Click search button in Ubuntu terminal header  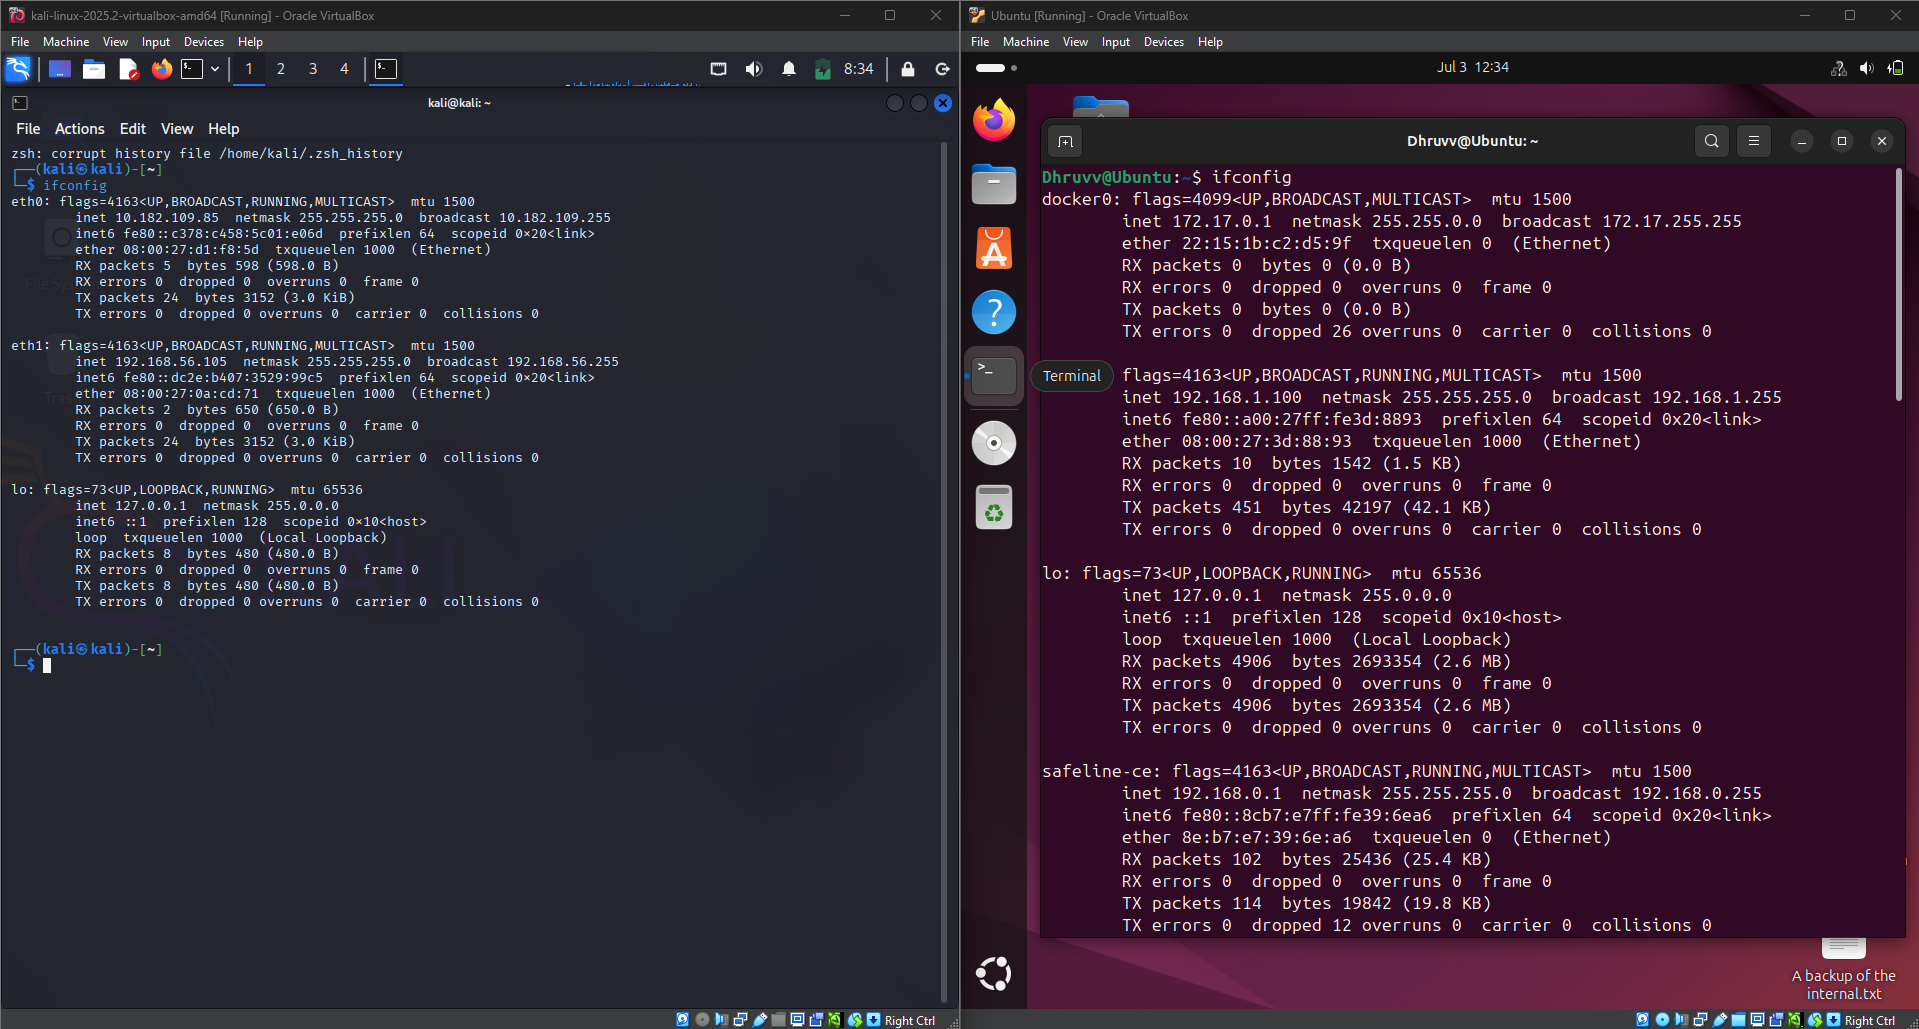pos(1711,141)
